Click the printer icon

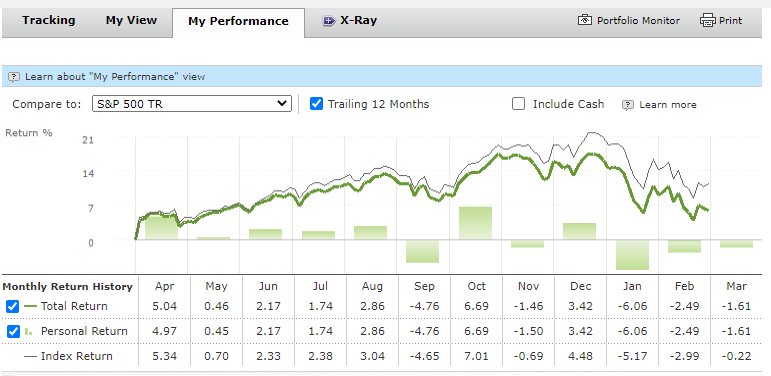pyautogui.click(x=707, y=21)
